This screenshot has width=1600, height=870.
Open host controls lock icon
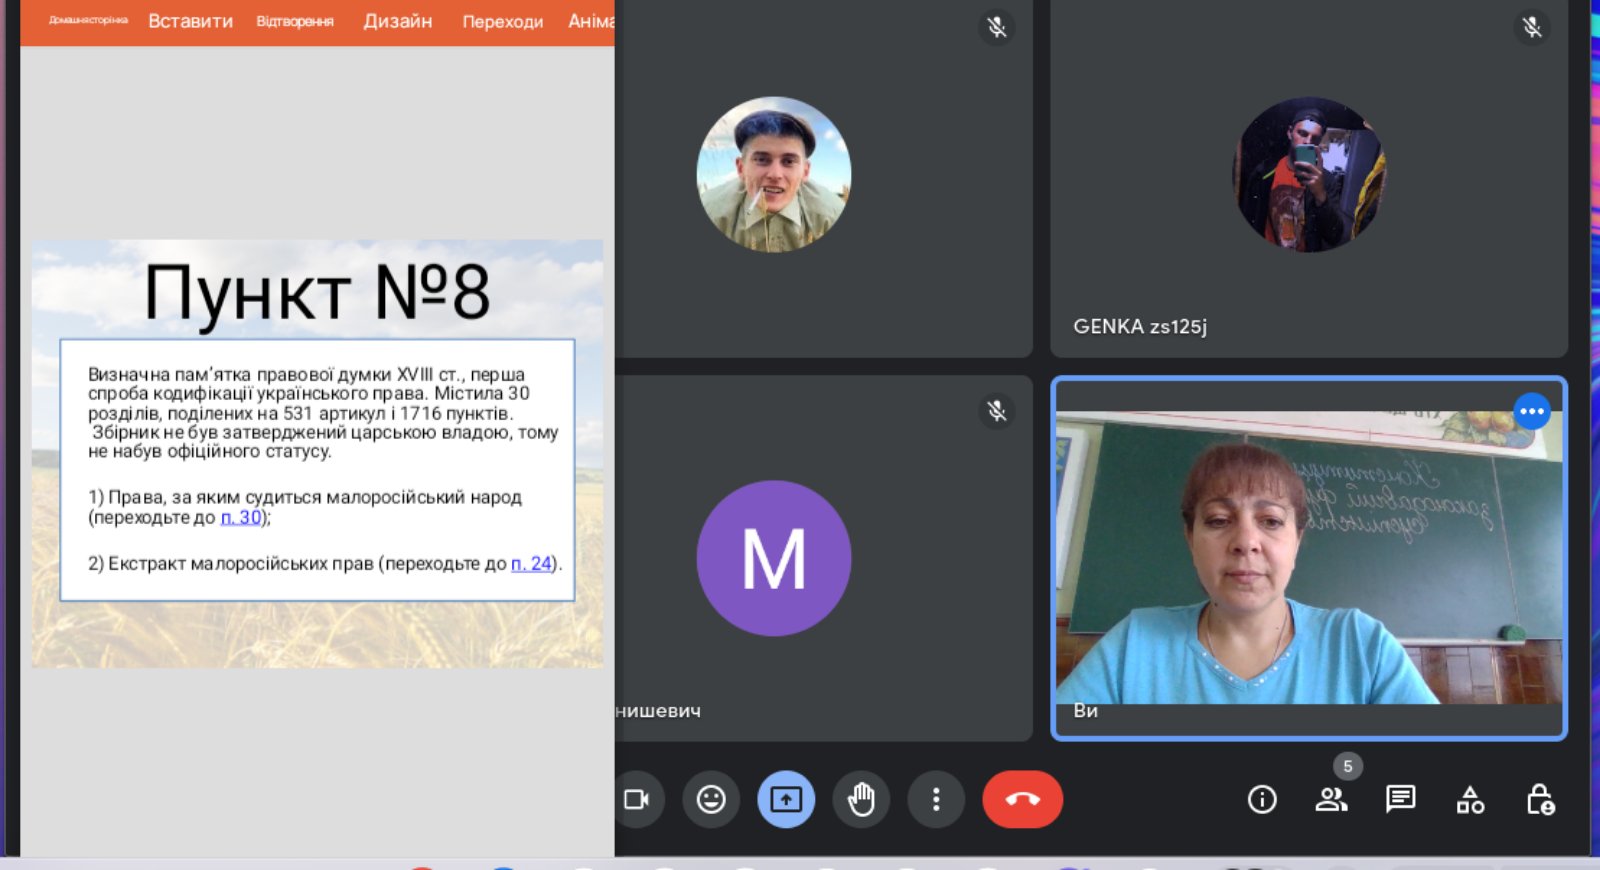1539,799
